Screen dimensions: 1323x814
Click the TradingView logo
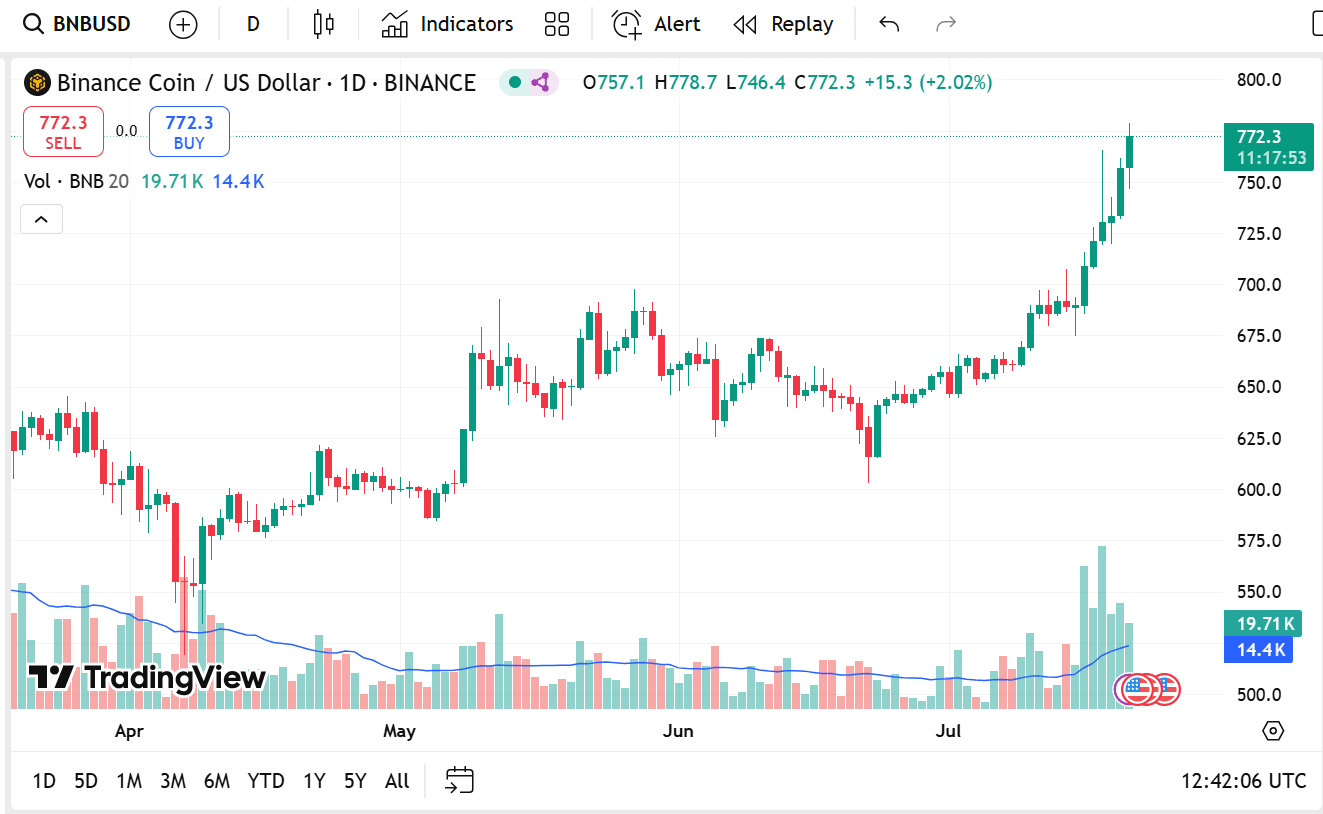(x=147, y=677)
